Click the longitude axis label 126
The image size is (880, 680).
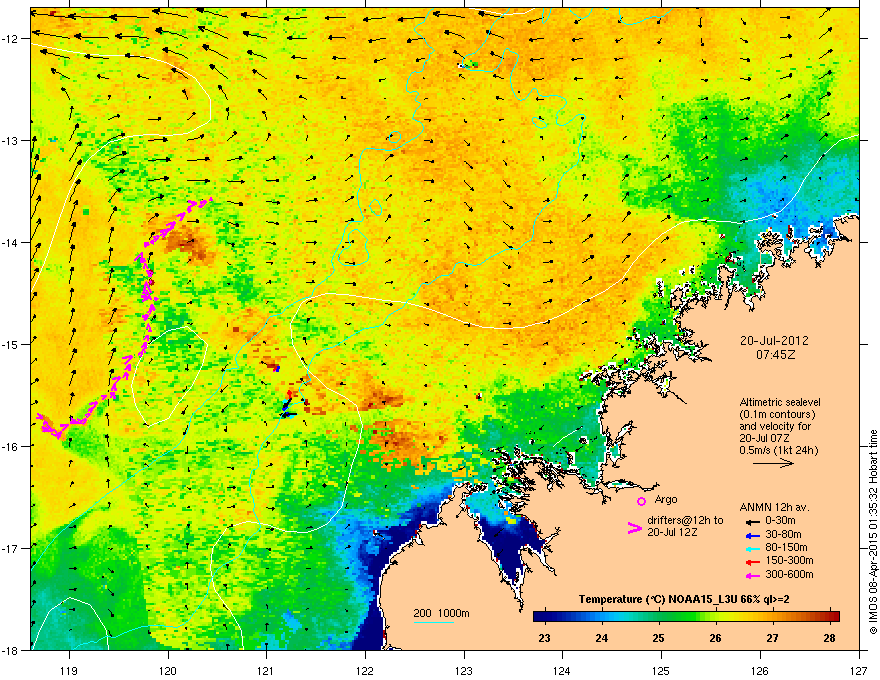[760, 670]
